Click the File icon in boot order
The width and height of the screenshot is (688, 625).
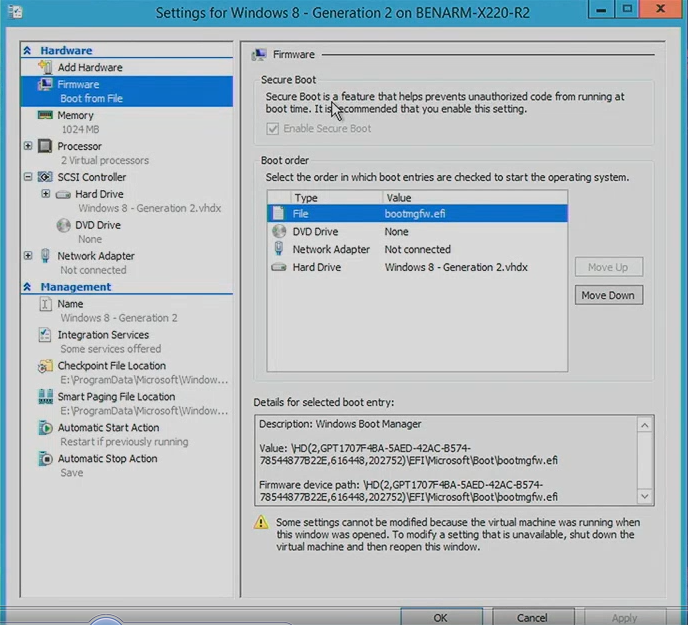278,213
